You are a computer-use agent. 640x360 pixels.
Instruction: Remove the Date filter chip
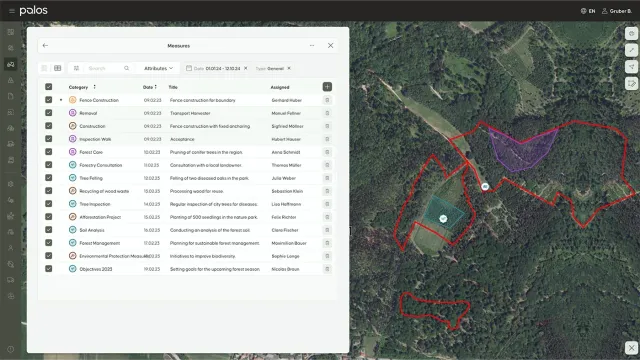pos(246,68)
